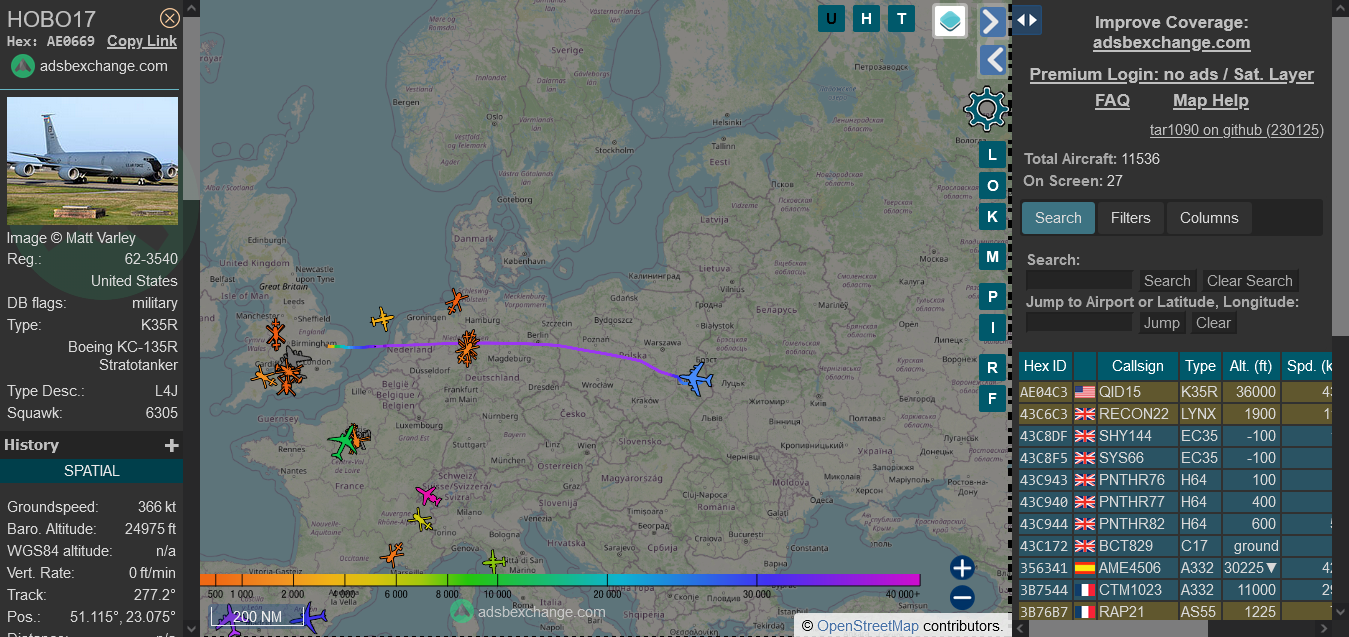Select the SYS66 aircraft row
This screenshot has height=637, width=1349.
1175,458
